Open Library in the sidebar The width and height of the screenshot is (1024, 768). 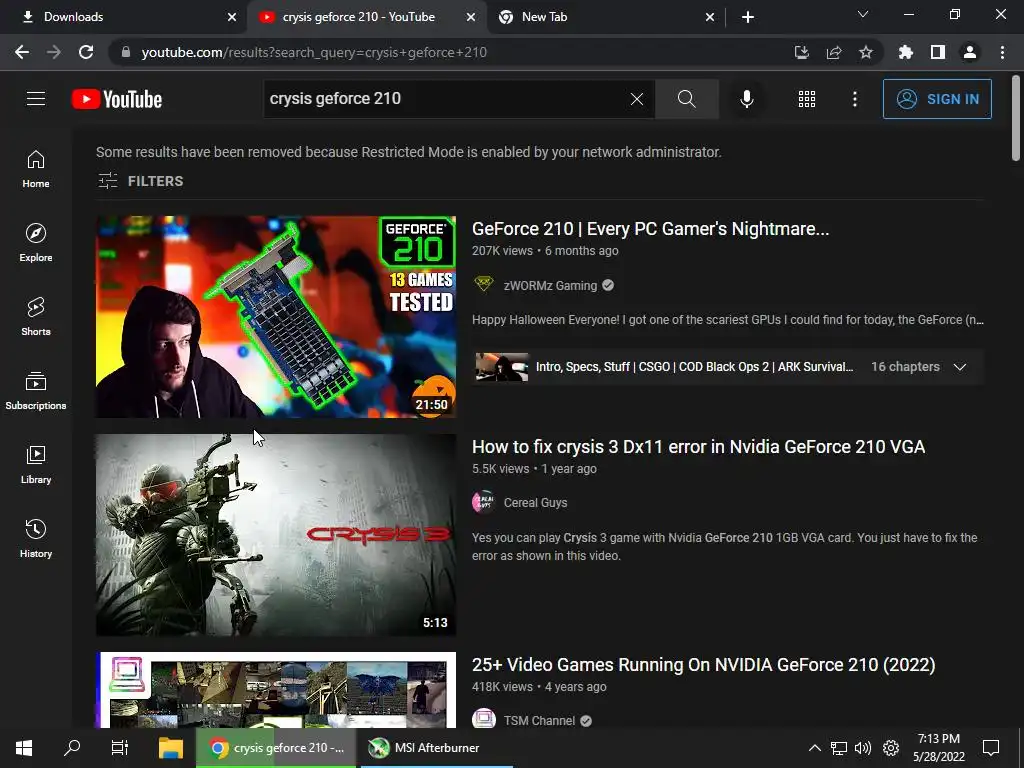click(36, 464)
